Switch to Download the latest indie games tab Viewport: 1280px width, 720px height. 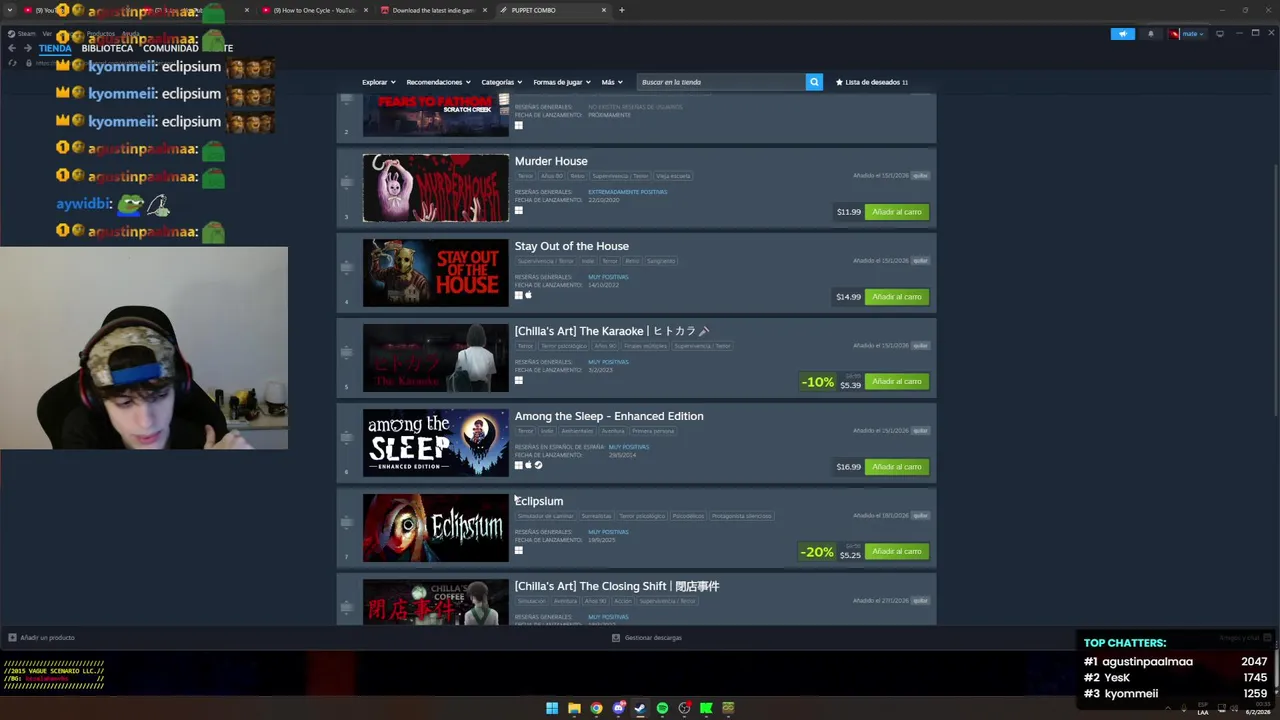432,10
